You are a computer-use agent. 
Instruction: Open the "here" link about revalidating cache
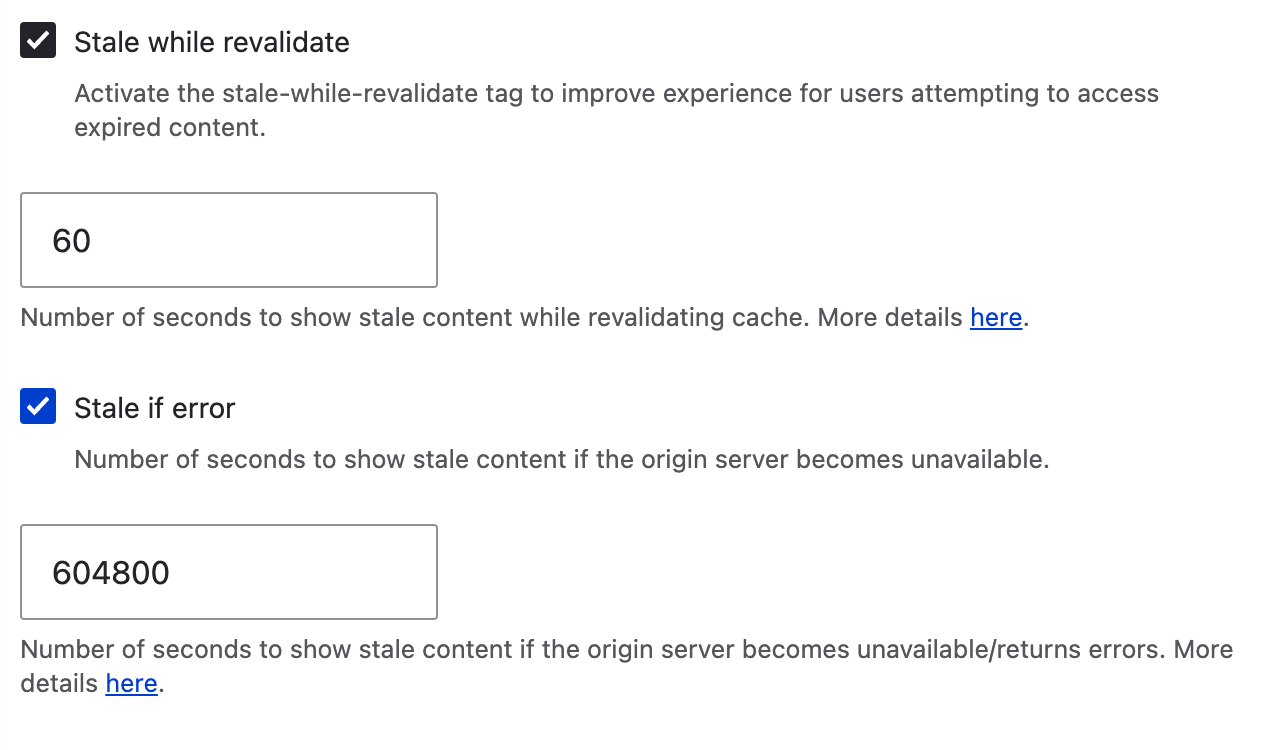pos(996,318)
